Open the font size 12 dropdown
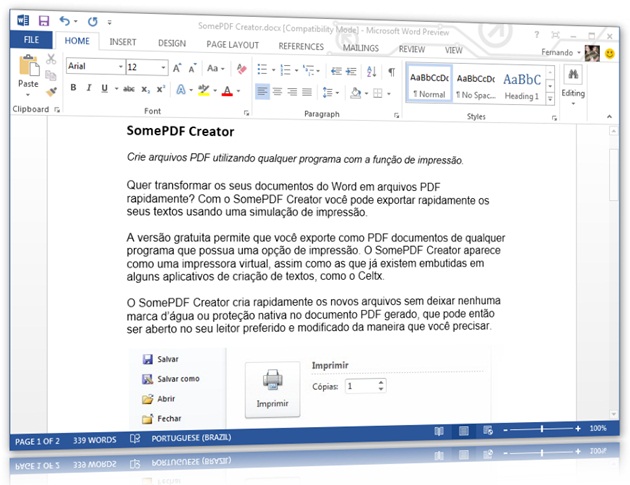This screenshot has width=630, height=485. pyautogui.click(x=163, y=68)
